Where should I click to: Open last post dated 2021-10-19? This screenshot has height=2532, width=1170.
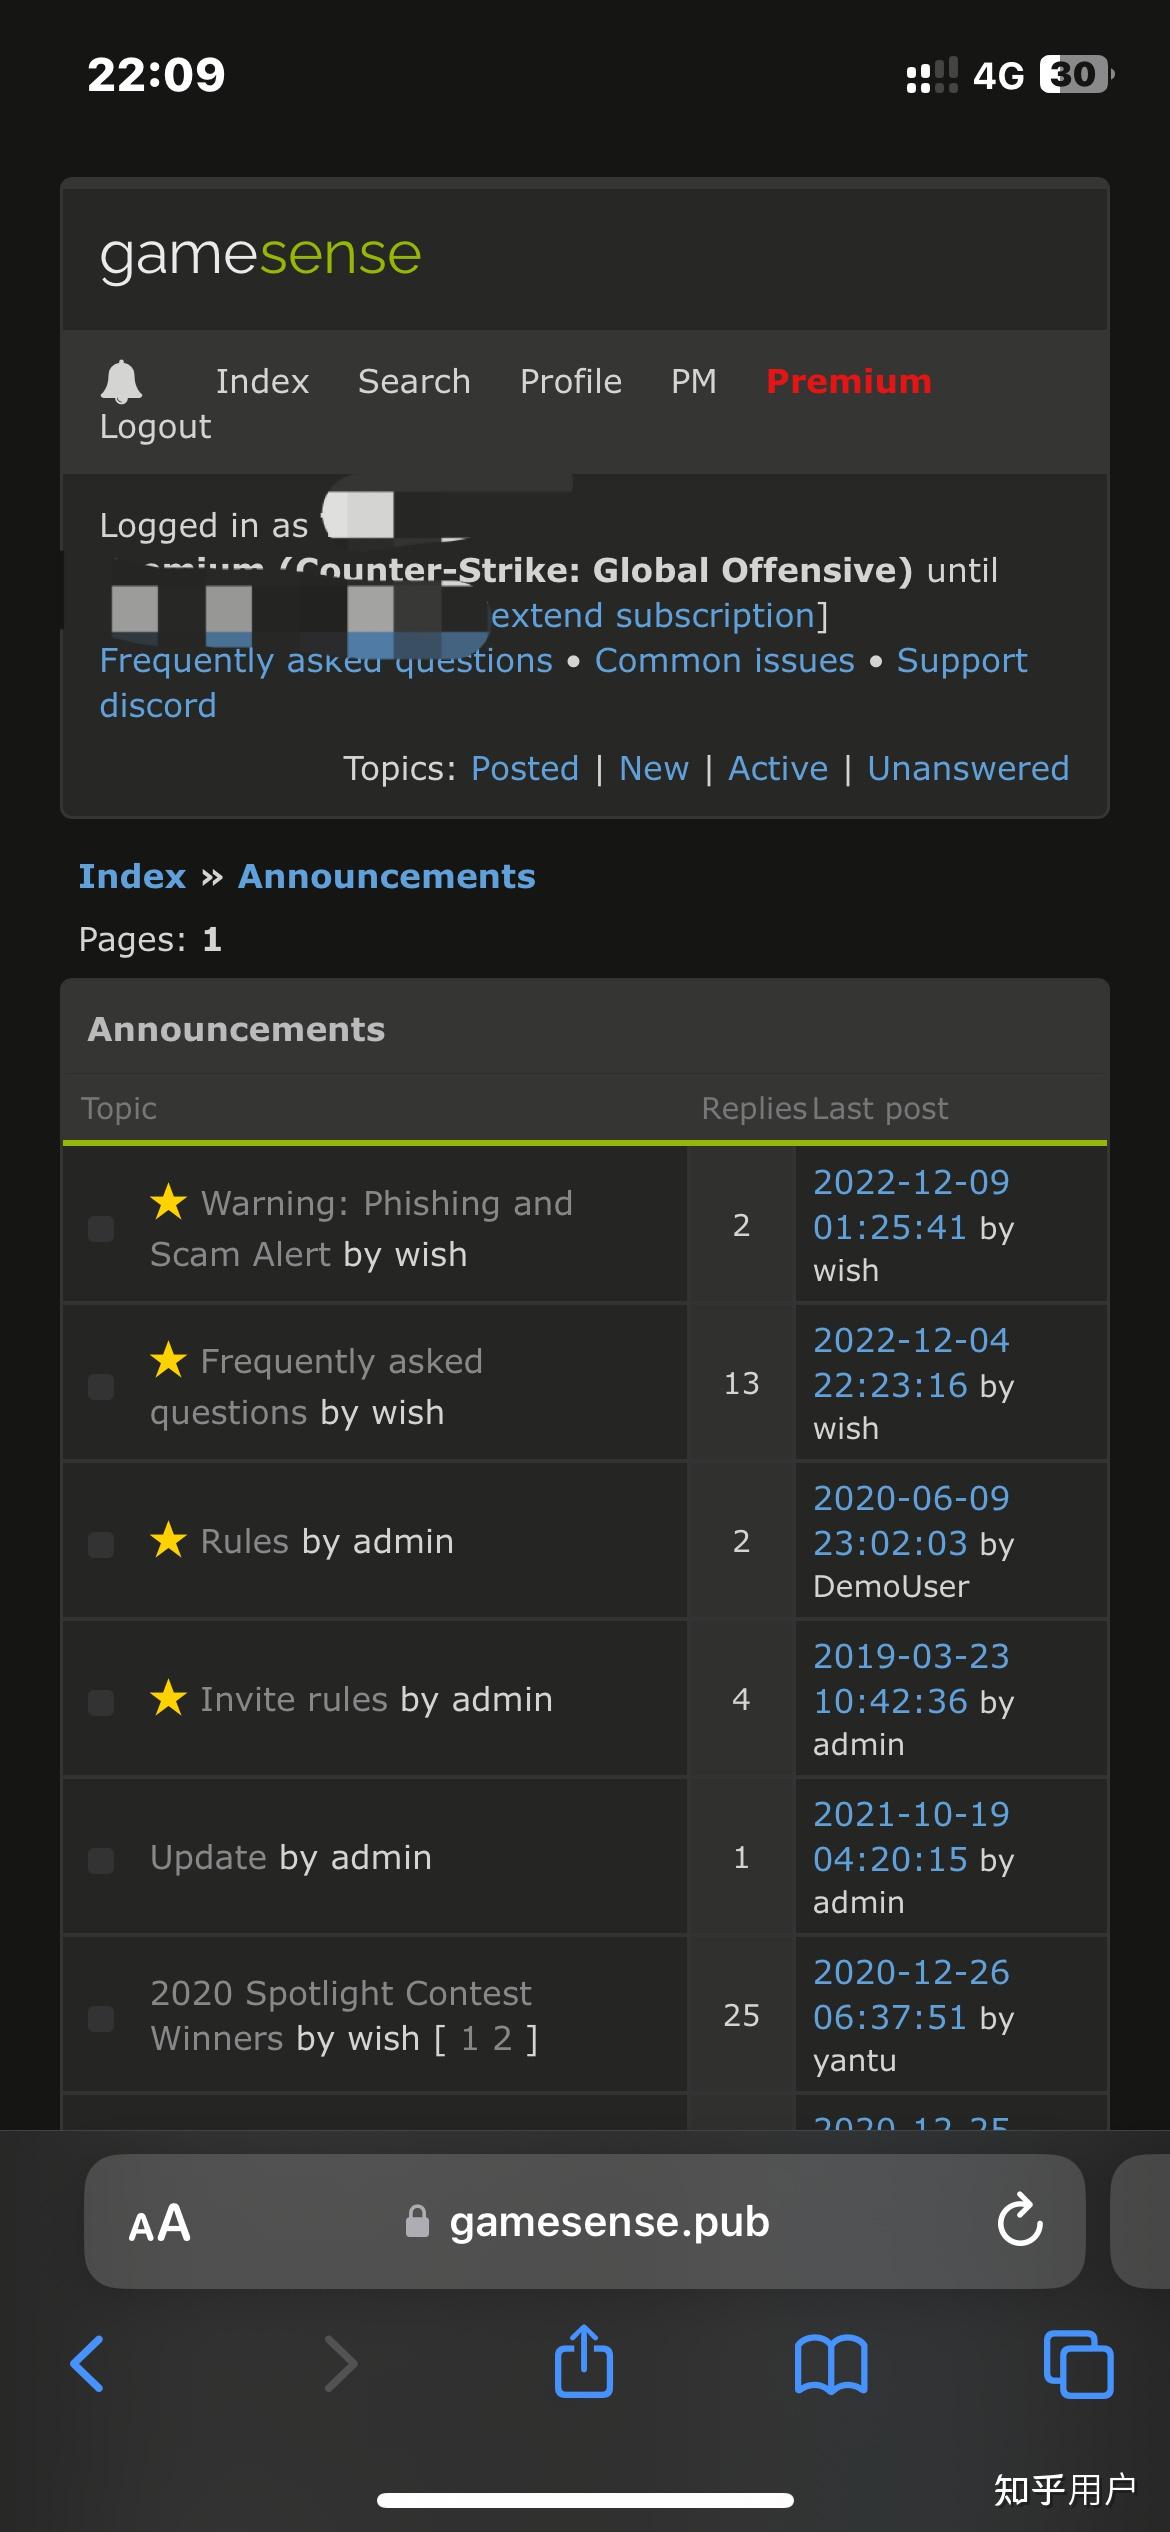pos(911,1836)
